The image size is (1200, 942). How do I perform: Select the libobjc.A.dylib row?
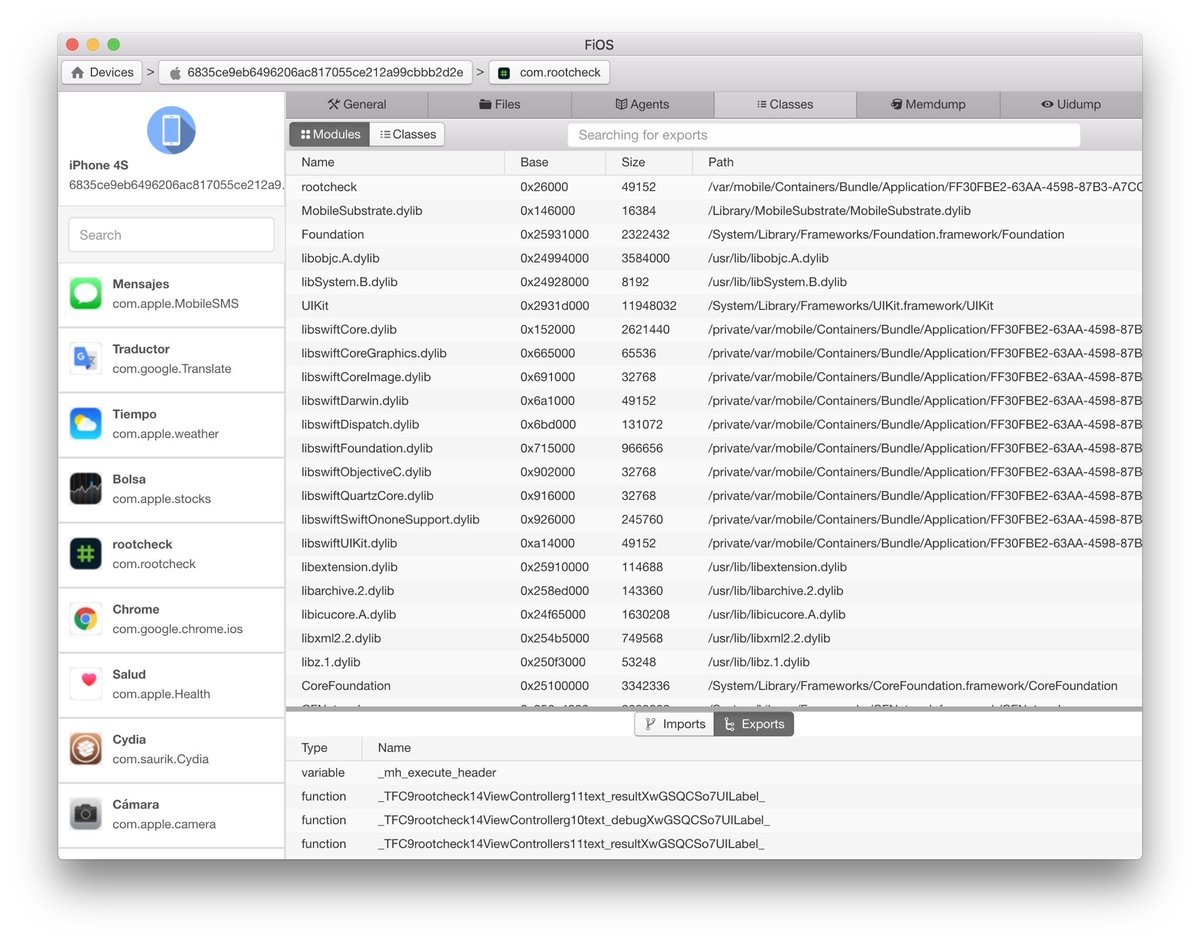point(714,258)
